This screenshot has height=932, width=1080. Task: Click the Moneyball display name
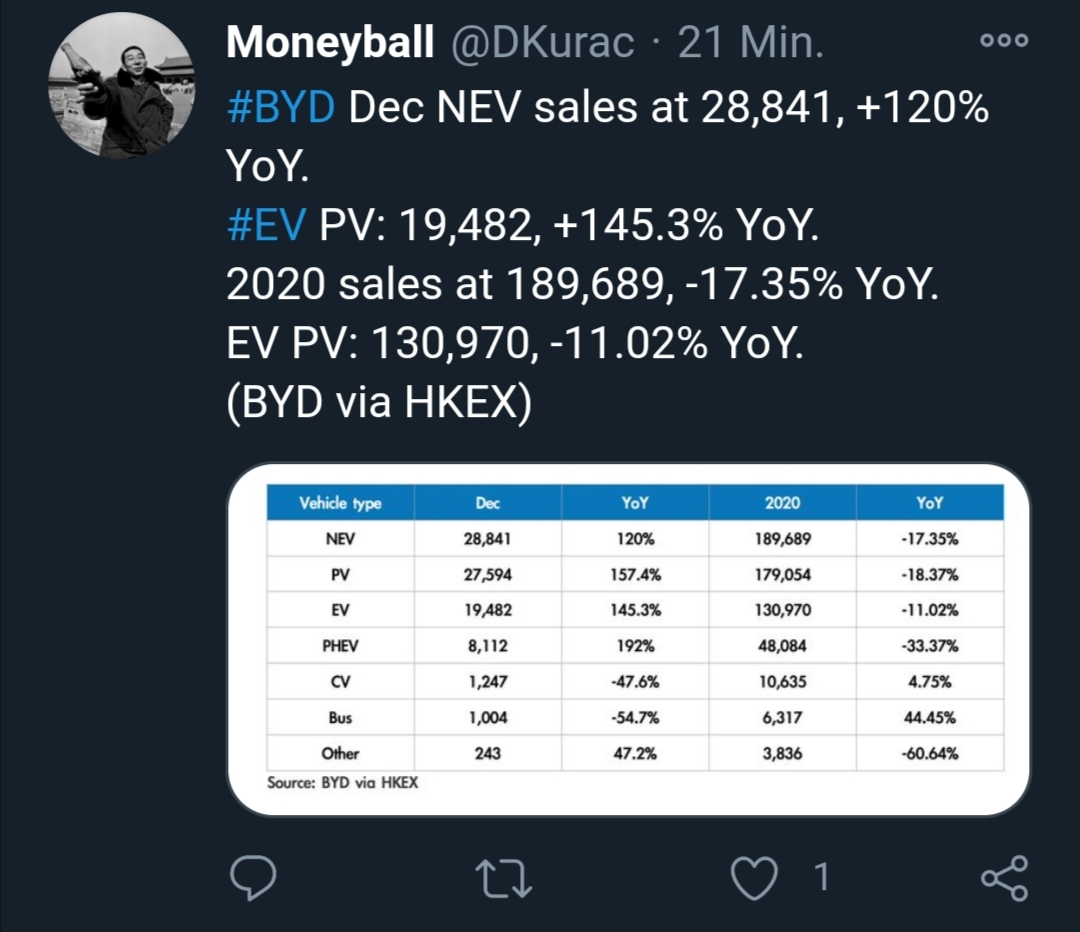point(330,42)
